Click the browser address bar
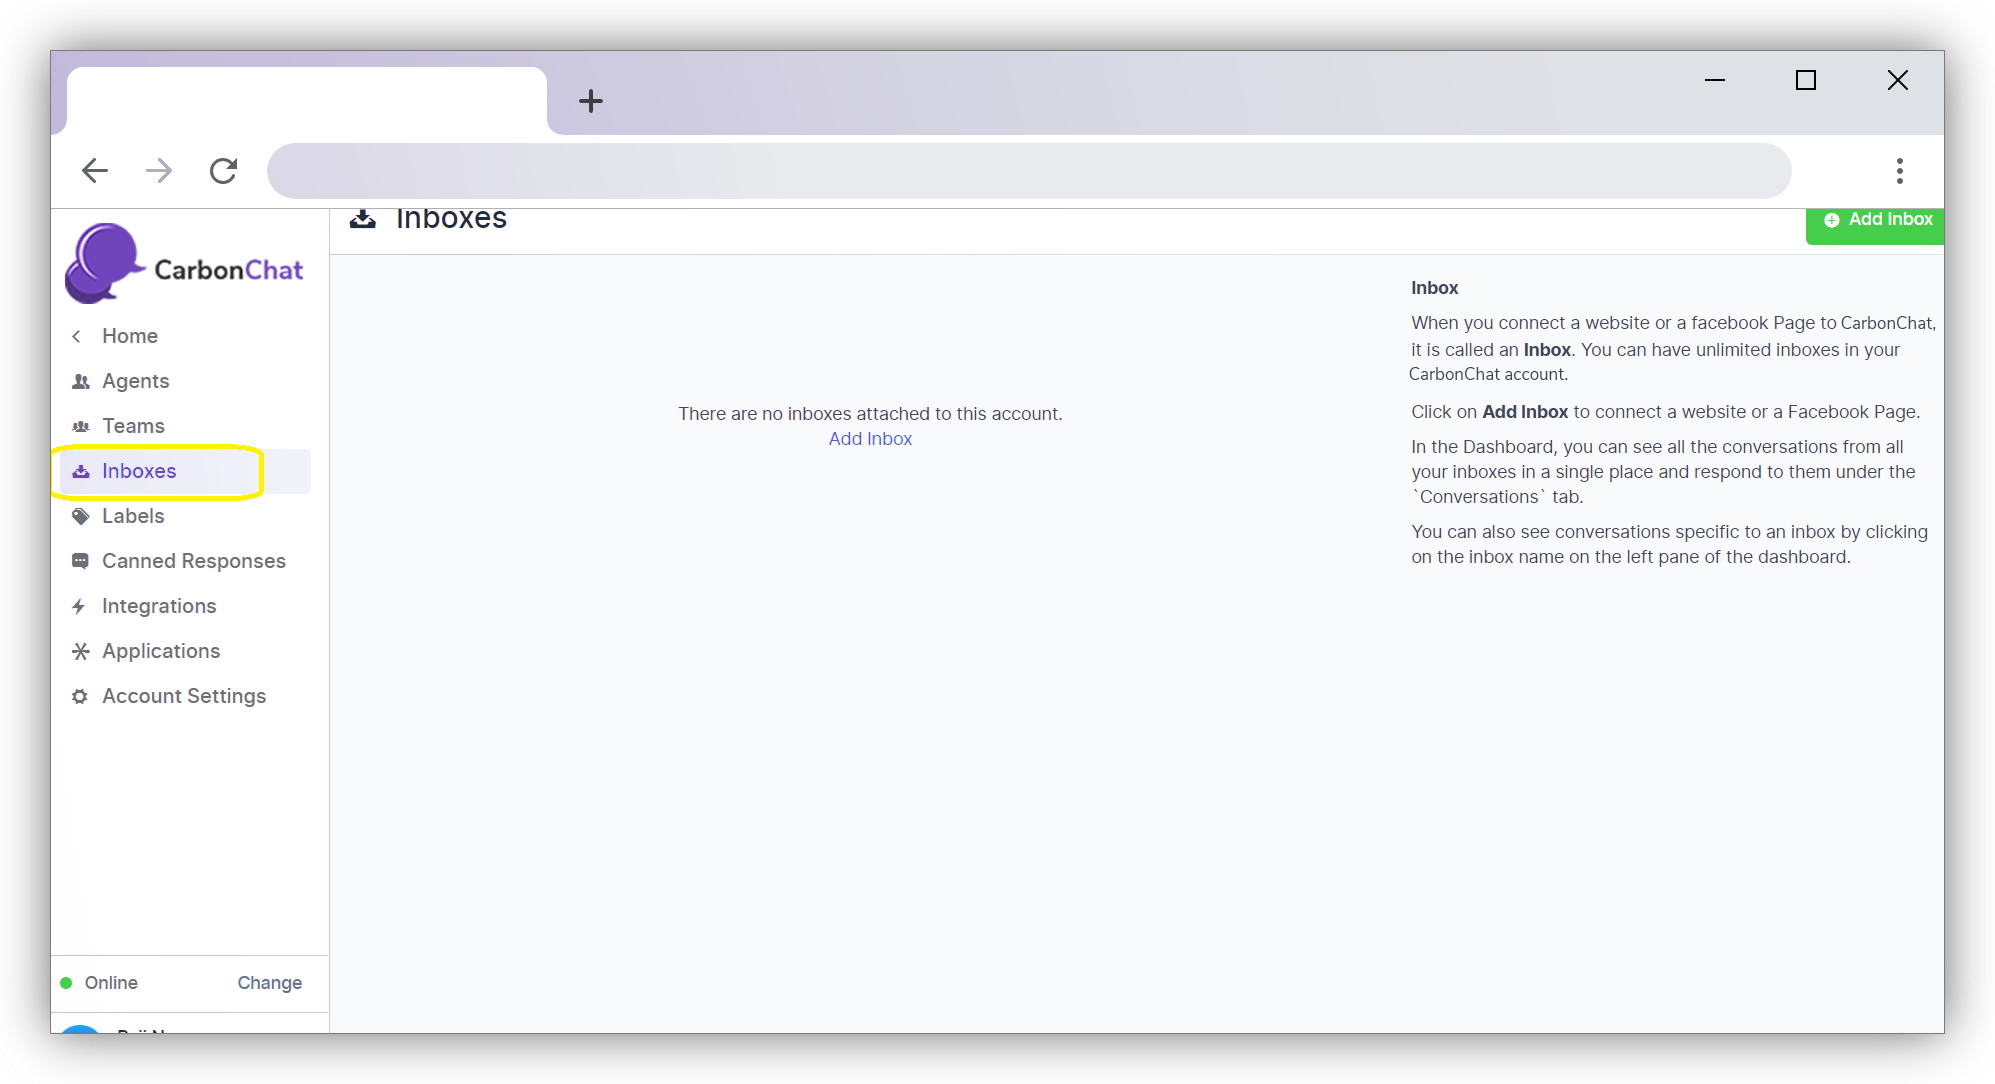 tap(1028, 171)
